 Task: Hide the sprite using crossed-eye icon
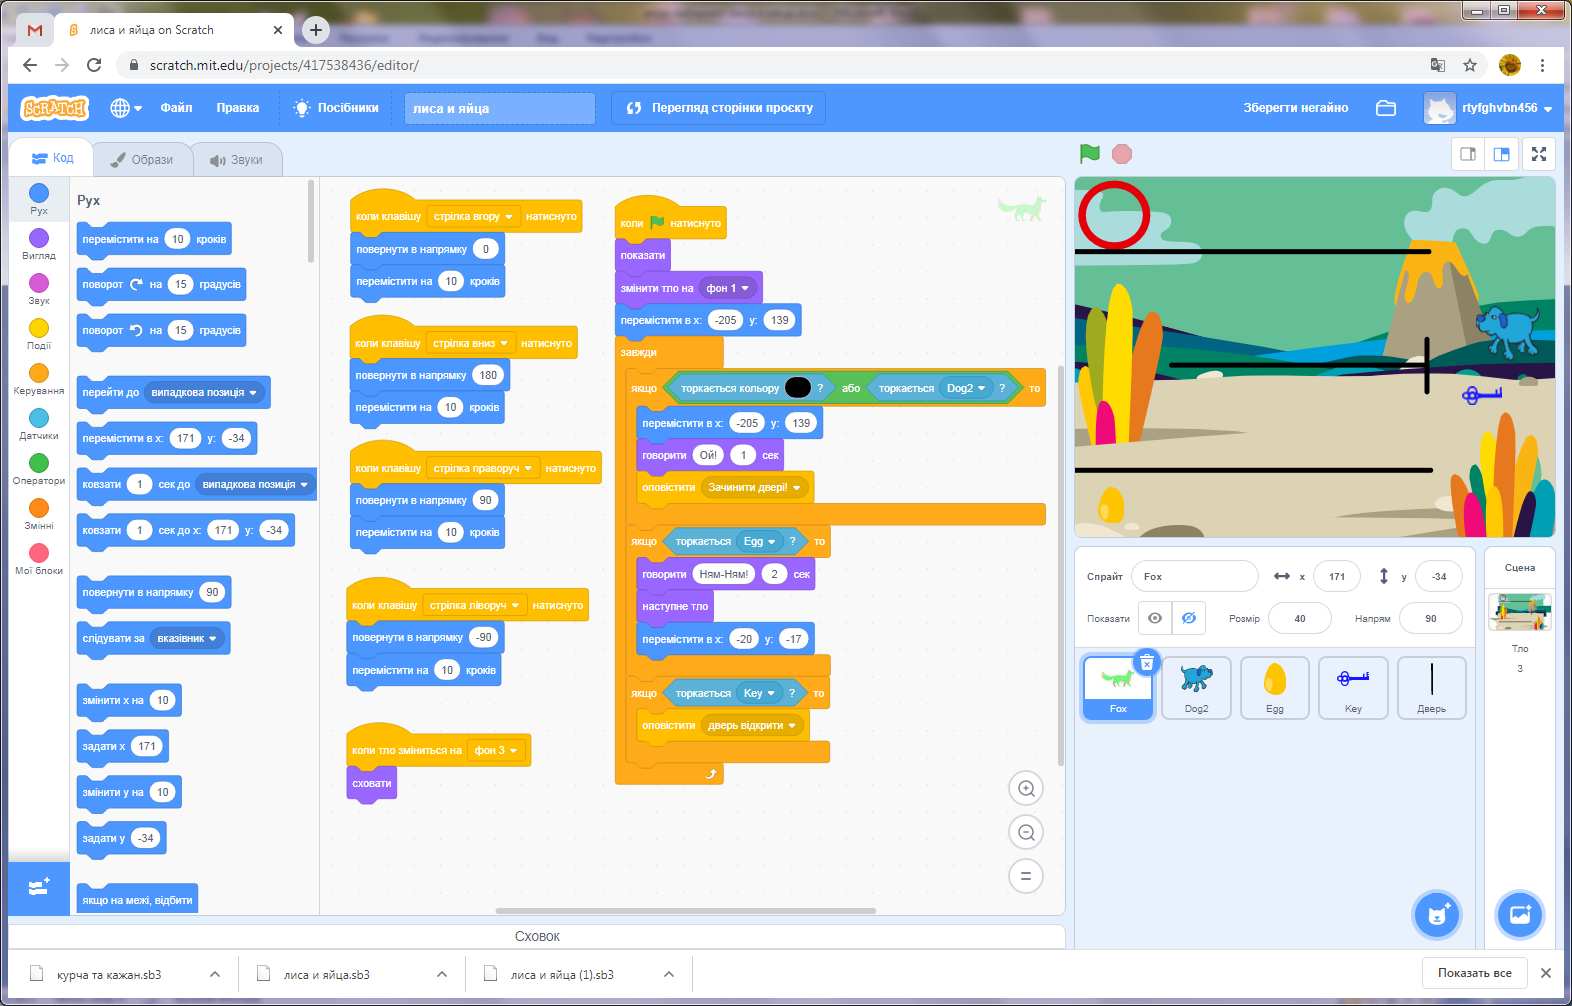pos(1189,618)
